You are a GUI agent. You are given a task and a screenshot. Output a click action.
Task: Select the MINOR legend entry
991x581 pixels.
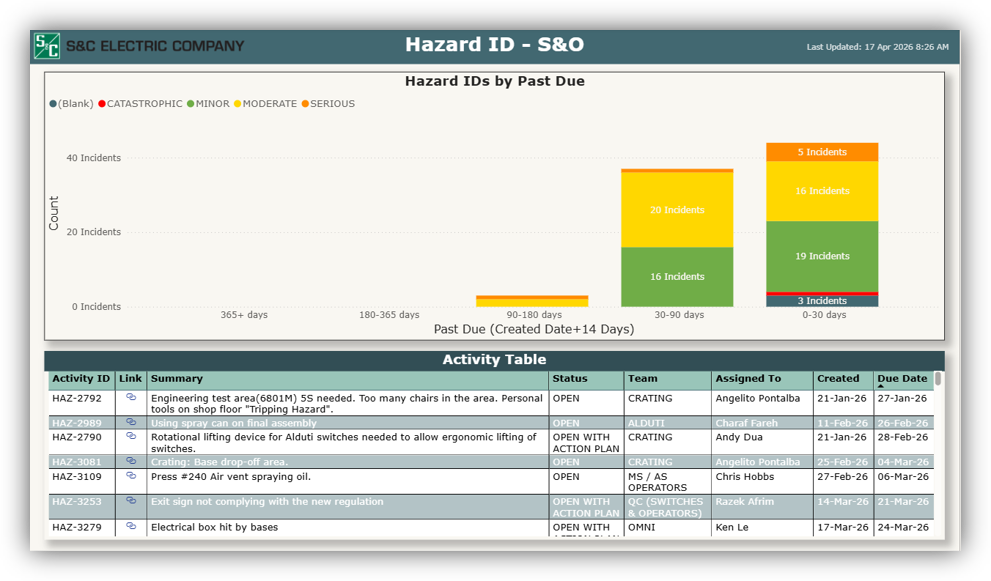click(x=209, y=104)
